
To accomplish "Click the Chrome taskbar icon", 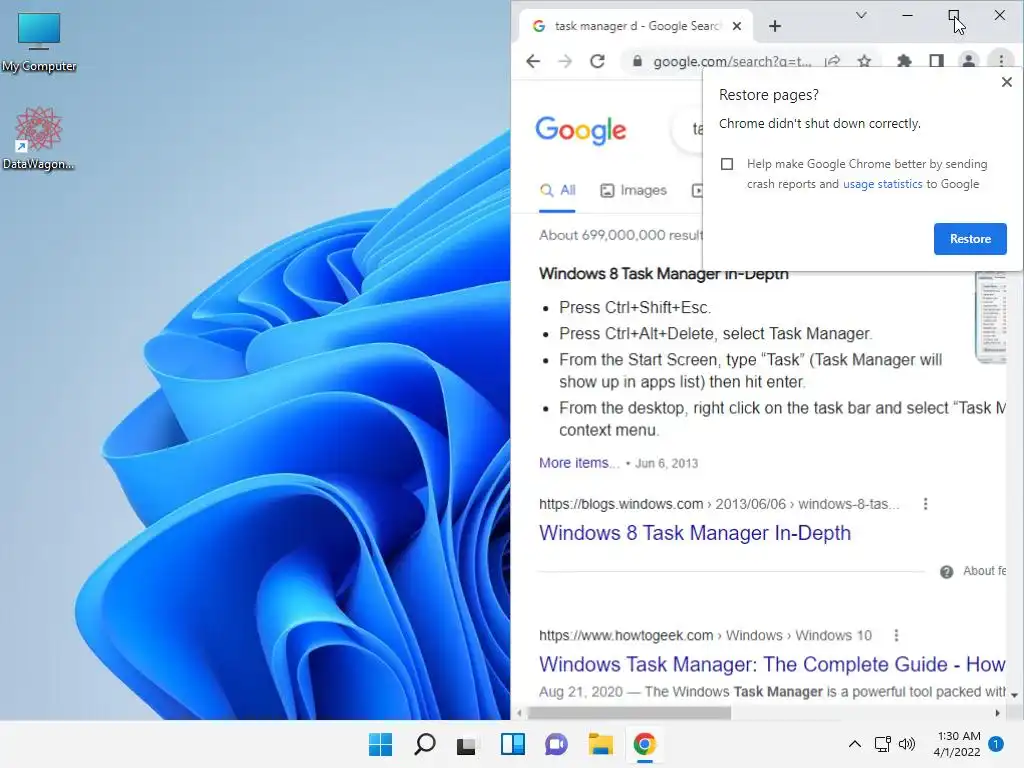I will [x=645, y=744].
